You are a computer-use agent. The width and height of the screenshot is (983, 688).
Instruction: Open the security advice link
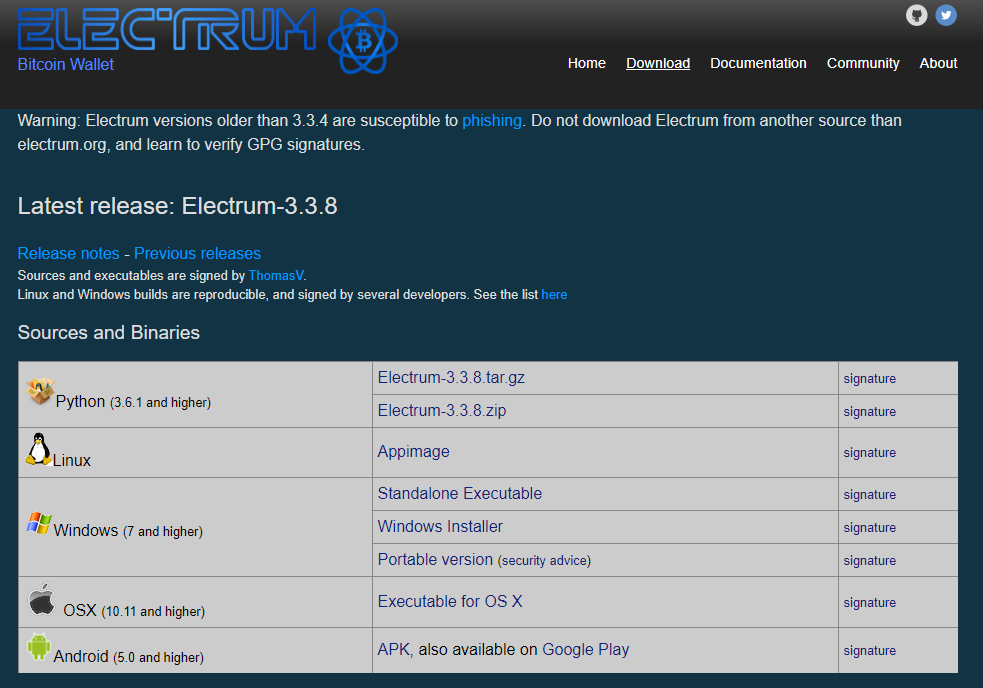[x=544, y=561]
